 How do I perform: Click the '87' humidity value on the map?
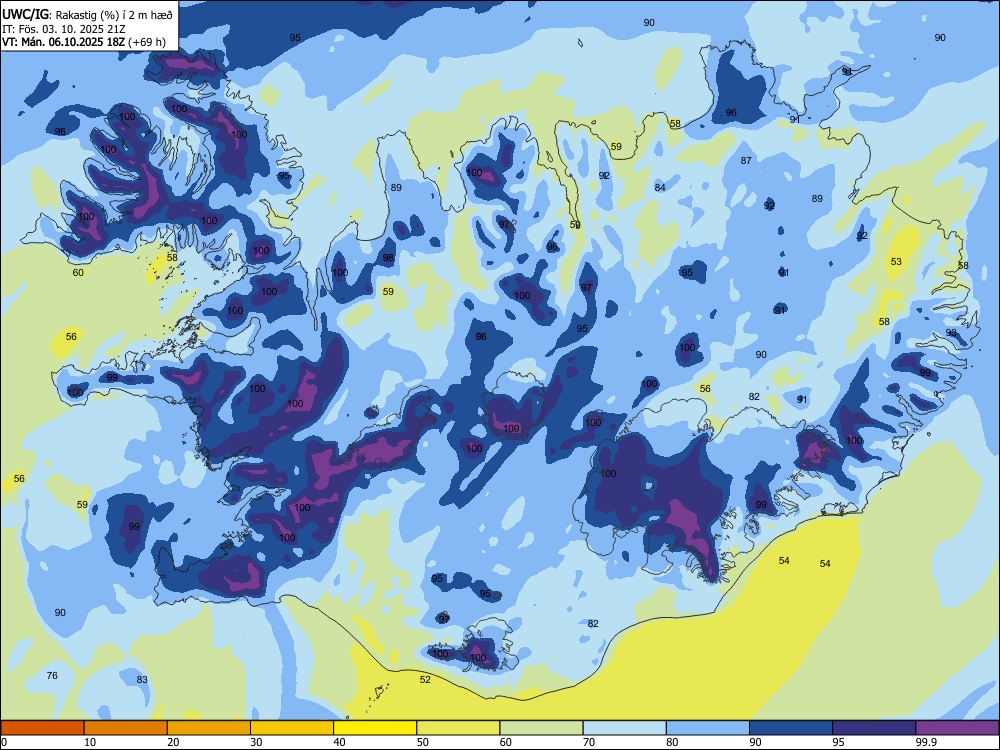pyautogui.click(x=746, y=161)
